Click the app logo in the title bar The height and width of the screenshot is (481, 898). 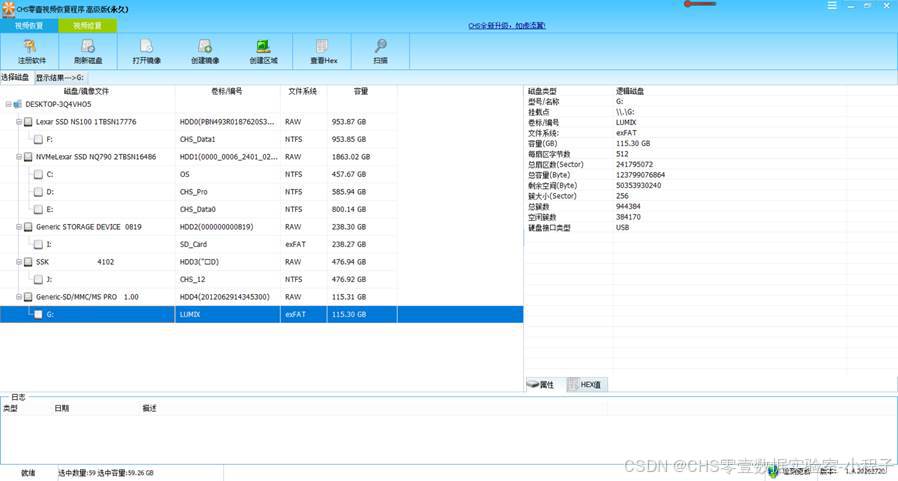pyautogui.click(x=8, y=9)
